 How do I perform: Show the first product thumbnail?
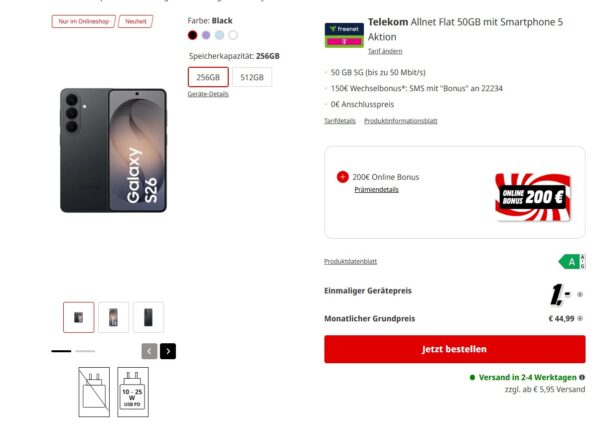78,317
